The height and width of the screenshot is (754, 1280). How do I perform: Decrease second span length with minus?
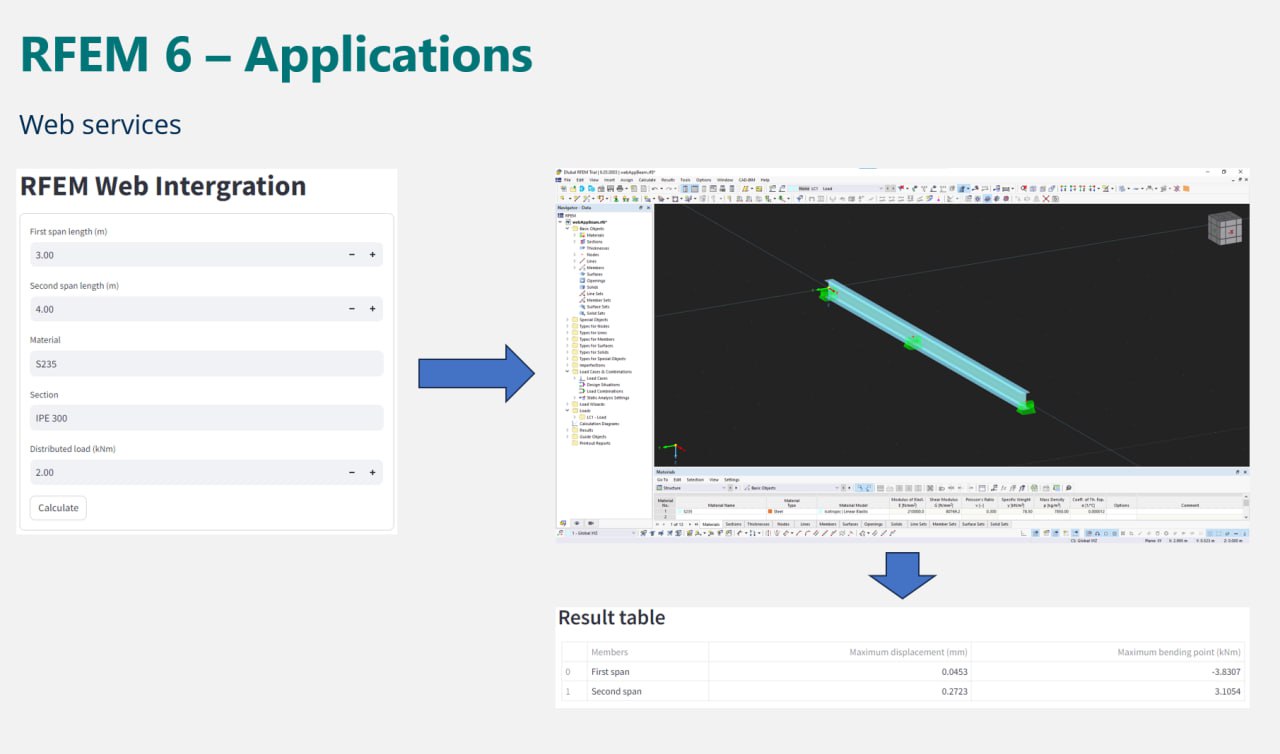(352, 309)
